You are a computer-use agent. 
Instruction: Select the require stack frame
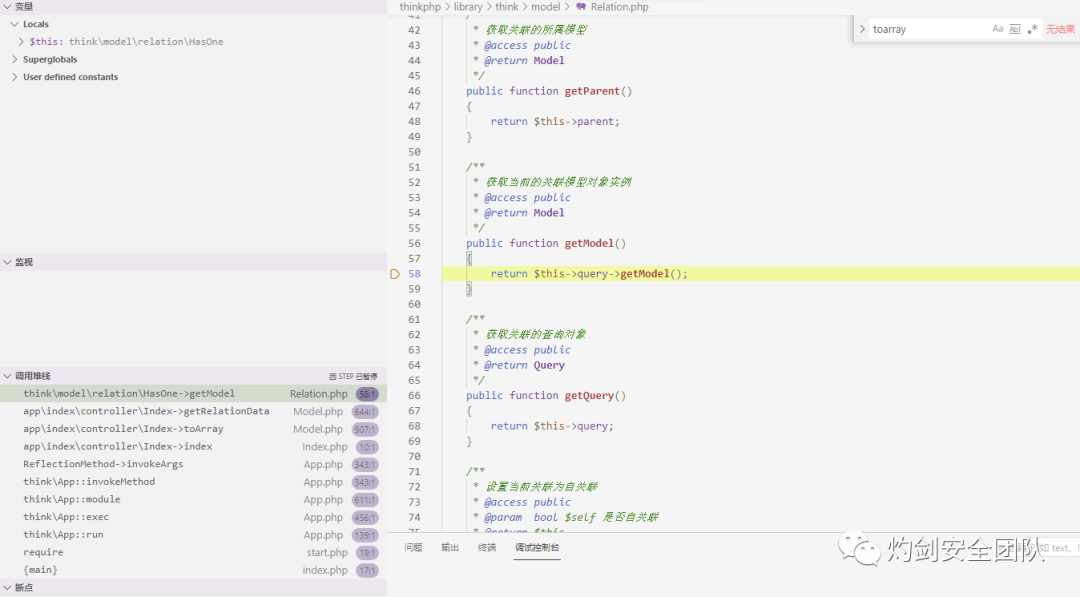(193, 552)
